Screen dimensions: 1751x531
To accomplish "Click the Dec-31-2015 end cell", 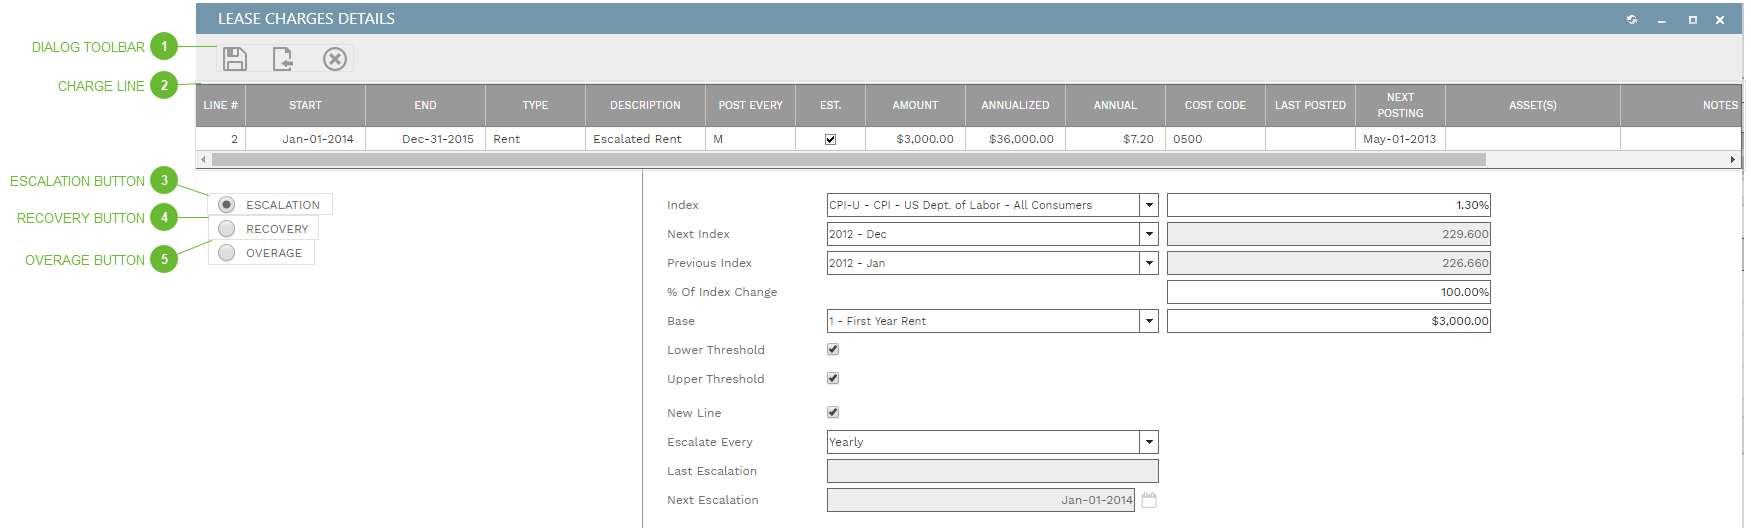I will [425, 139].
